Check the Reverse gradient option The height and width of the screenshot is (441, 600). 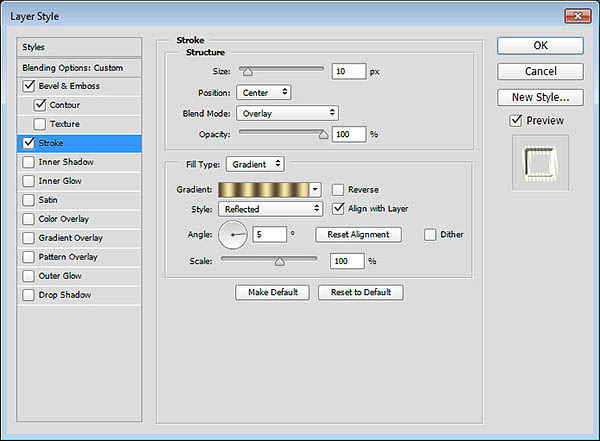338,189
